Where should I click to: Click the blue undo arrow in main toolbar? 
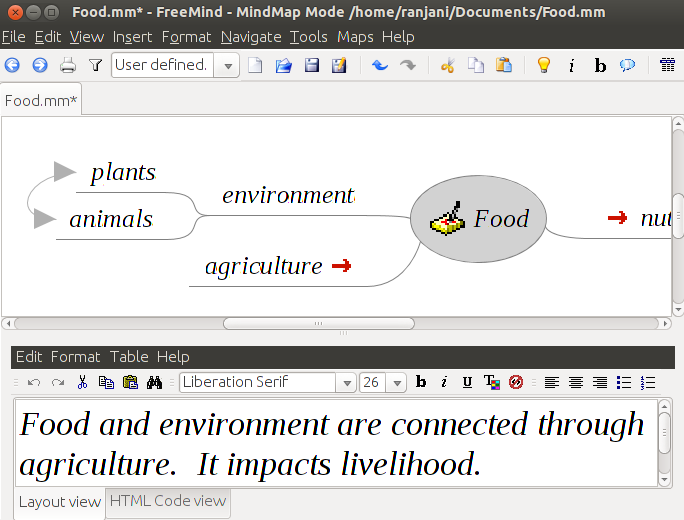tap(380, 65)
